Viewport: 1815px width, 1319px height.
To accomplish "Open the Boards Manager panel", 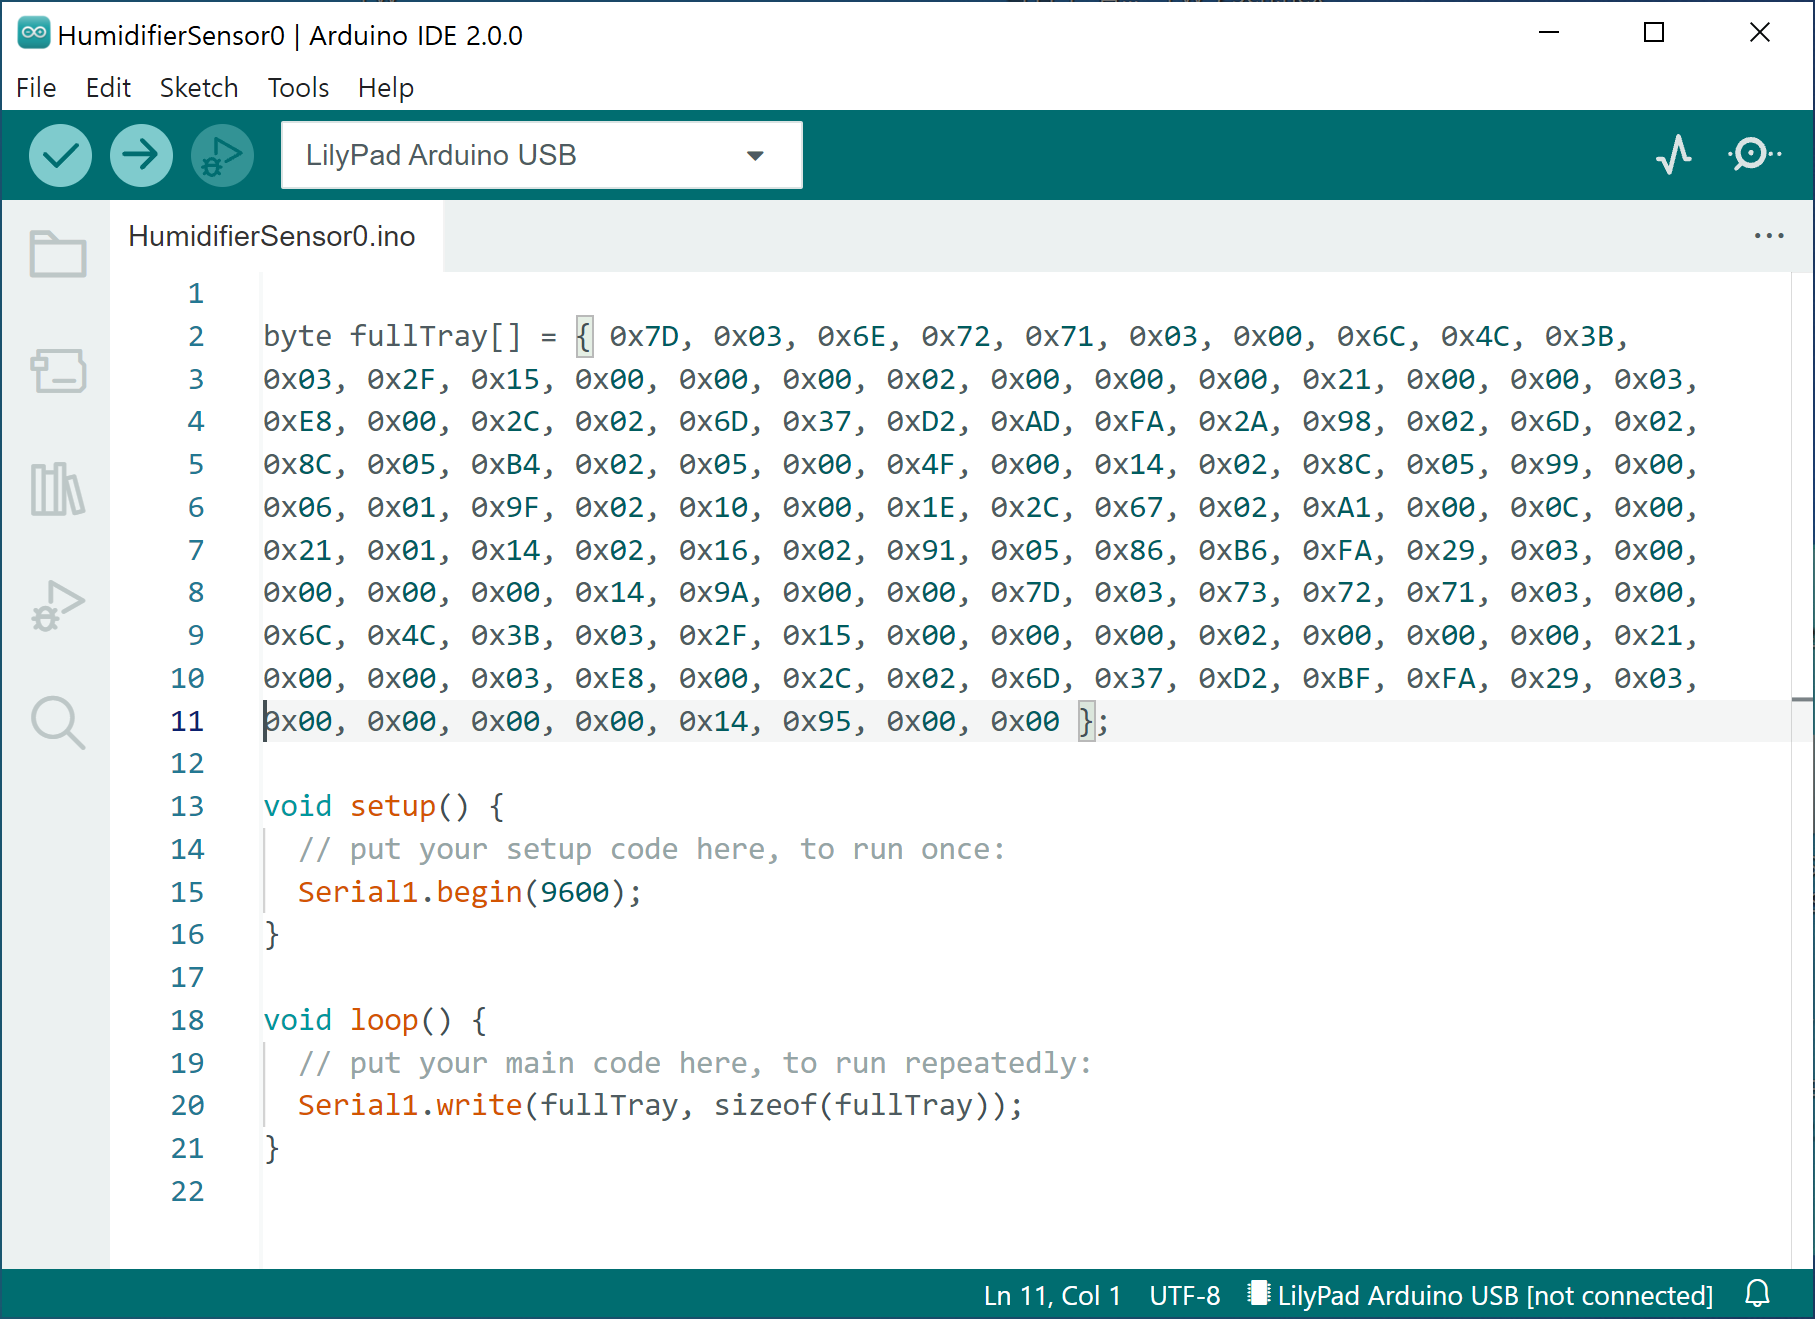I will pos(57,371).
